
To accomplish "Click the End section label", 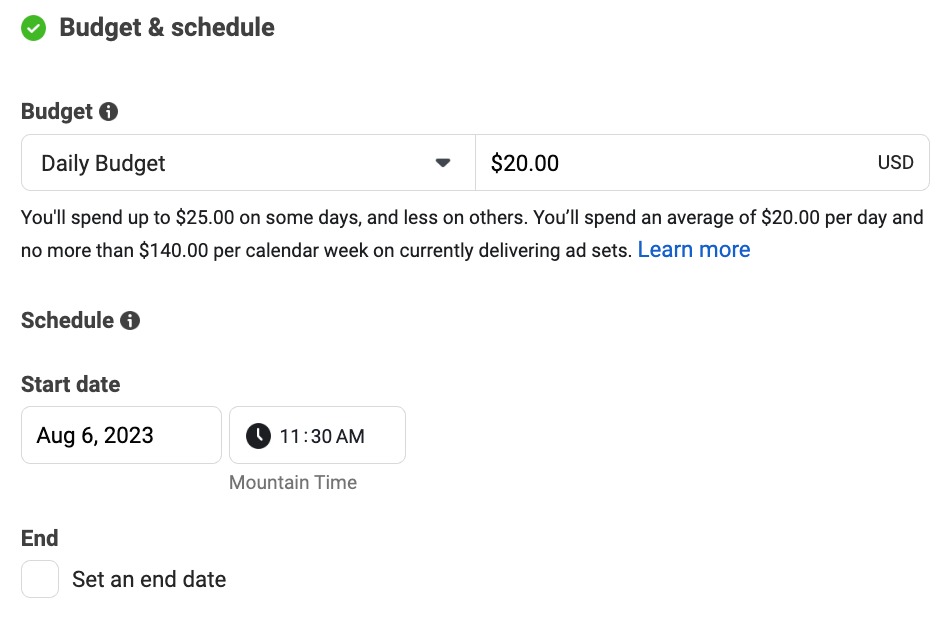I will [40, 538].
